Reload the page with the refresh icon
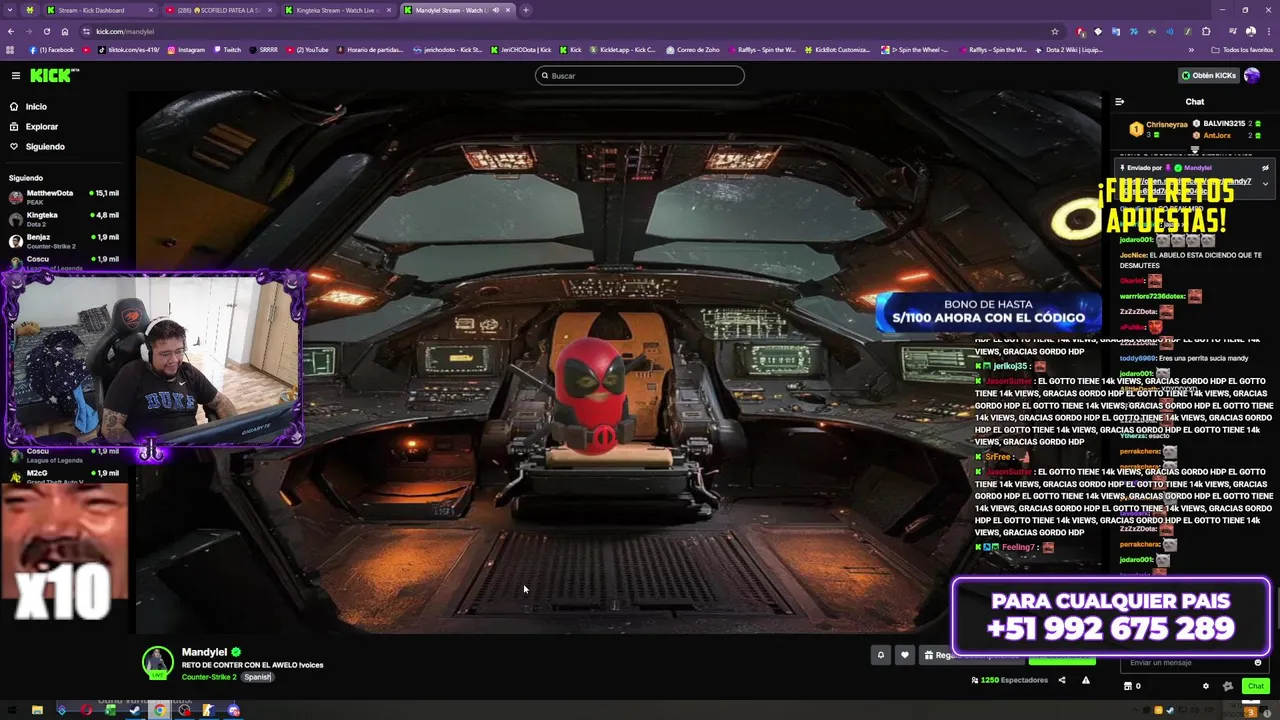The height and width of the screenshot is (720, 1280). coord(48,31)
